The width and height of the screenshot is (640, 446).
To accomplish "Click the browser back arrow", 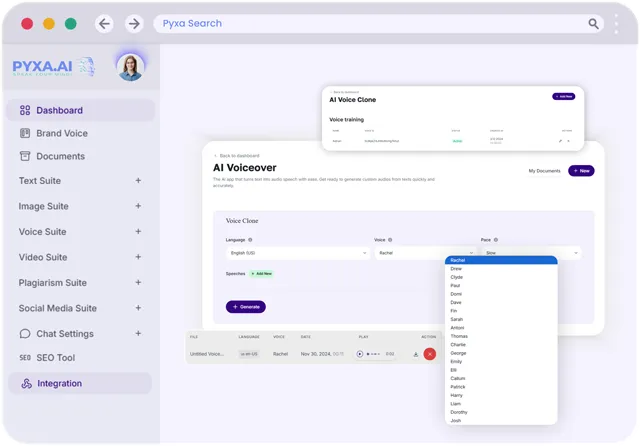I will click(104, 24).
